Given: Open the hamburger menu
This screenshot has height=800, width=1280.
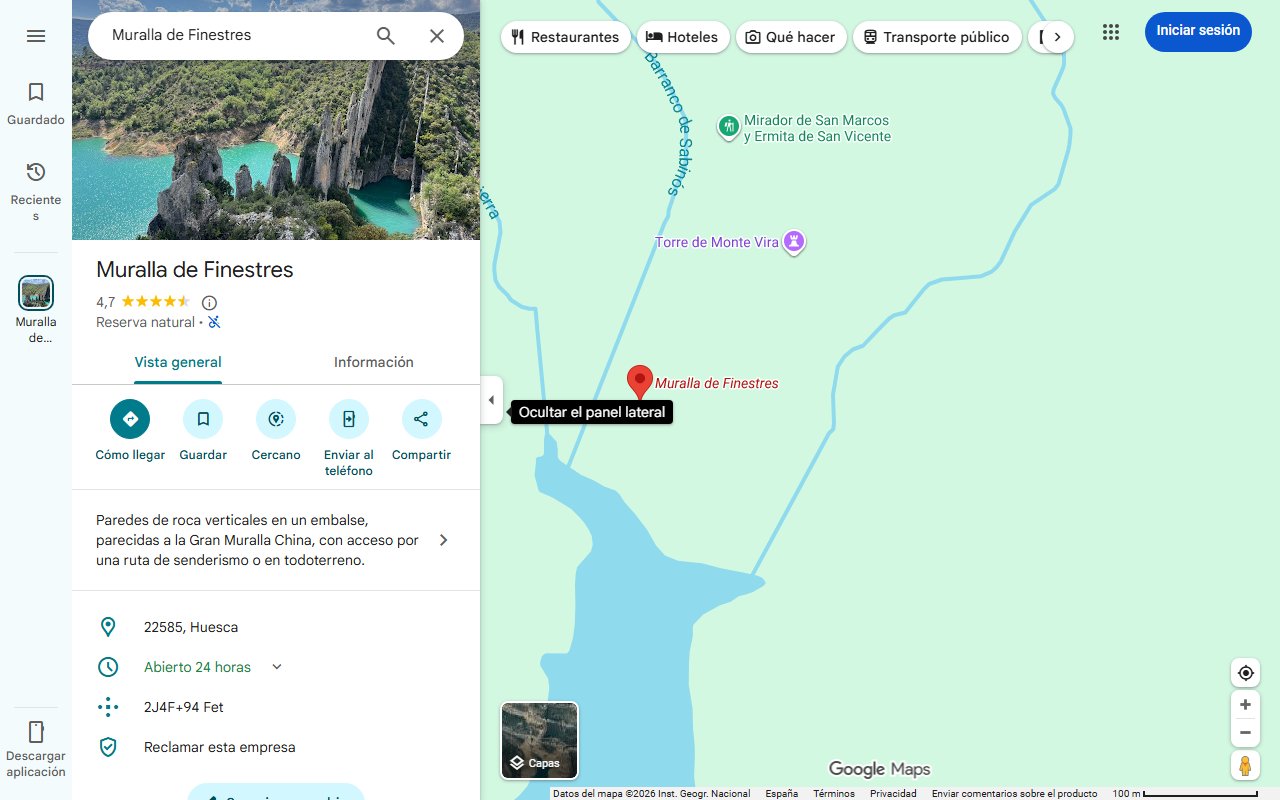Looking at the screenshot, I should pos(36,35).
